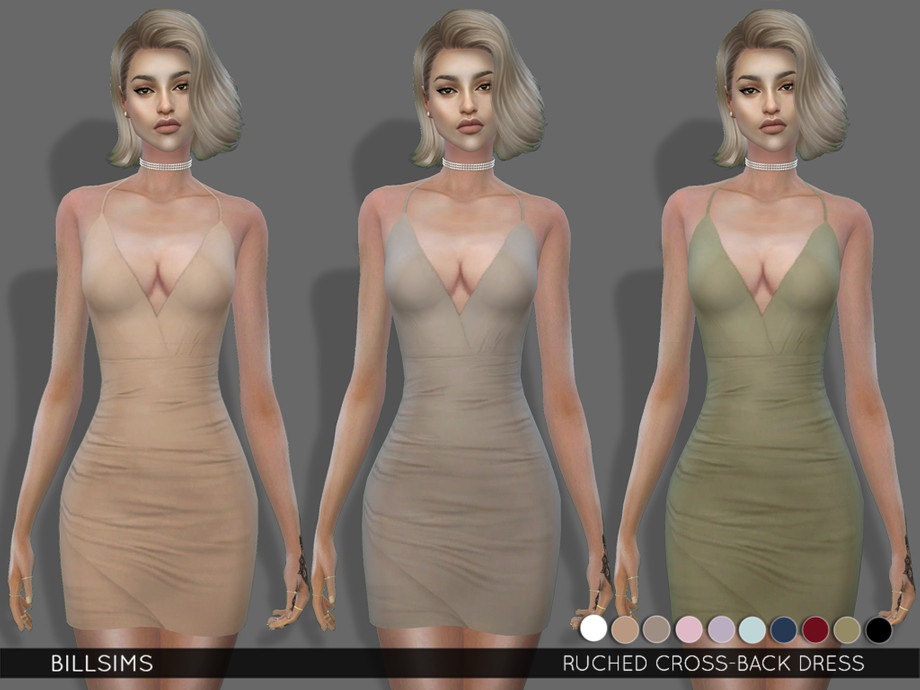
Task: Pick the dark red burgundy swatch
Action: [x=815, y=628]
